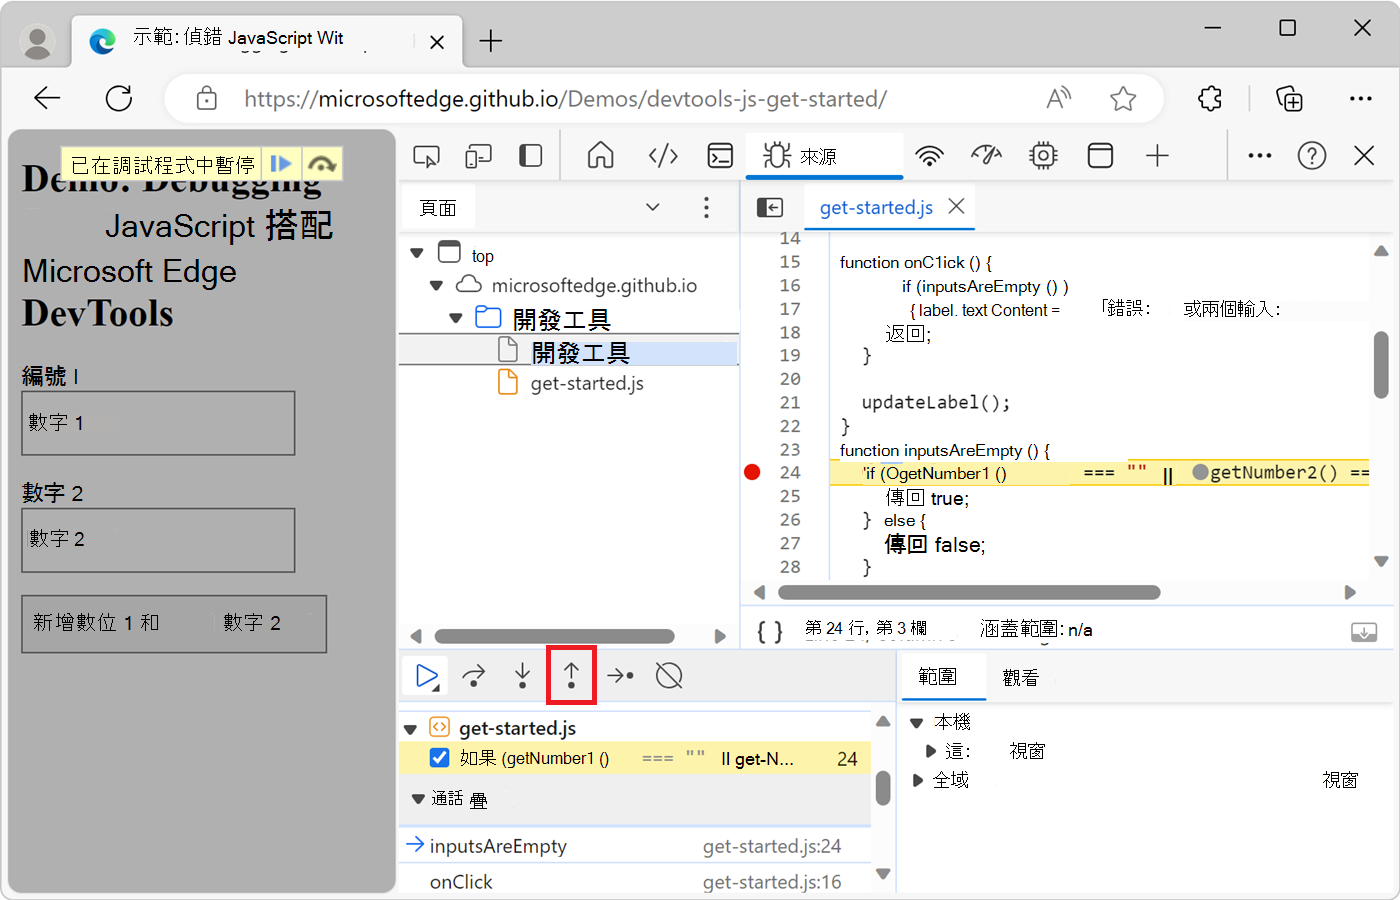Screen dimensions: 1400x900
Task: Switch to the 觀看 Watch tab
Action: tap(1020, 677)
